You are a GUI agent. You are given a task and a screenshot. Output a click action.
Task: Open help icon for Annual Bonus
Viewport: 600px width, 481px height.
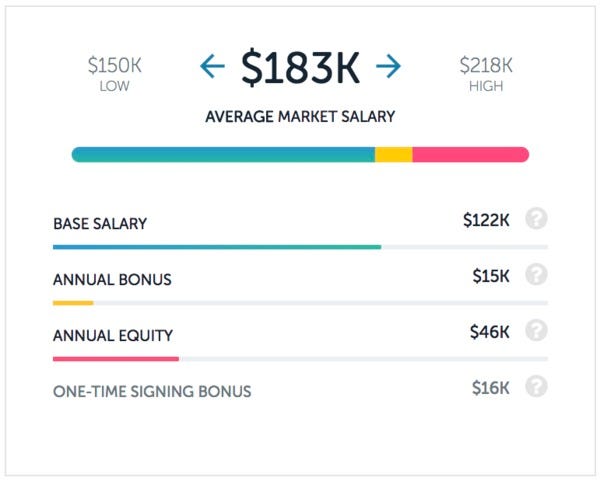coord(536,275)
